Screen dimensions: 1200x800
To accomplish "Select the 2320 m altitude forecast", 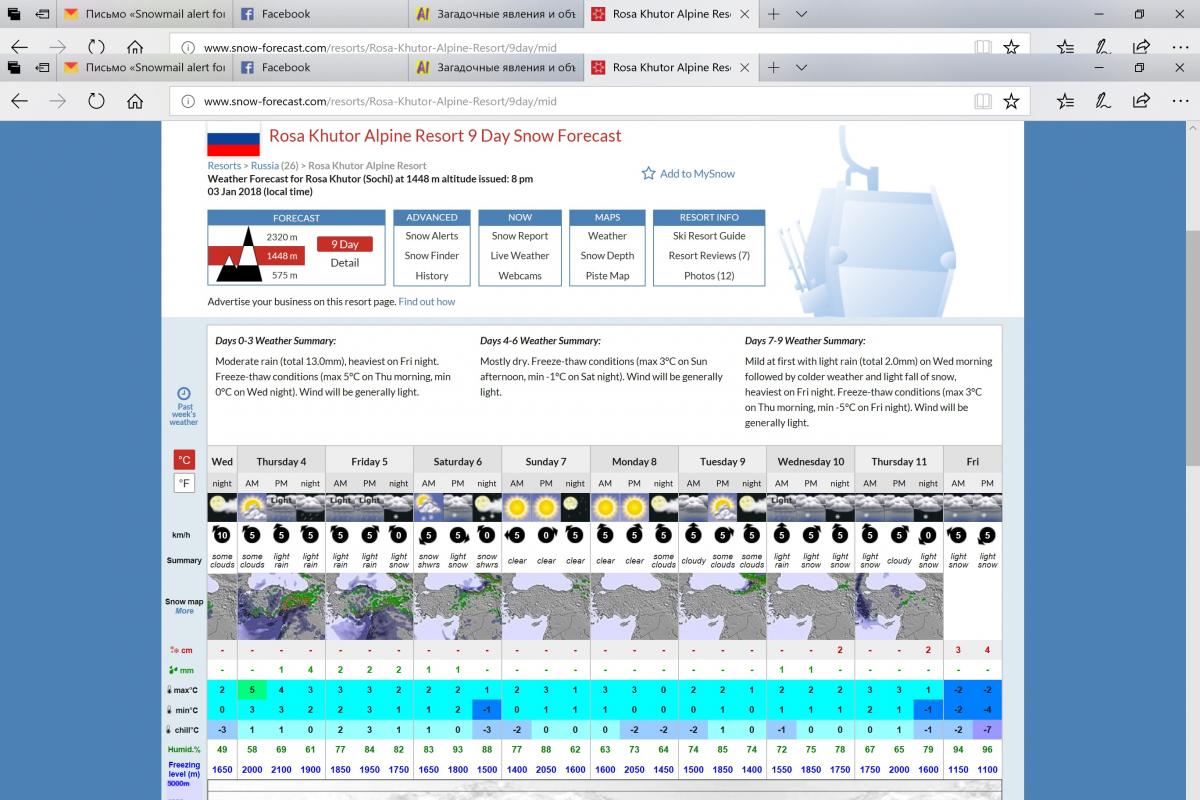I will tap(281, 237).
